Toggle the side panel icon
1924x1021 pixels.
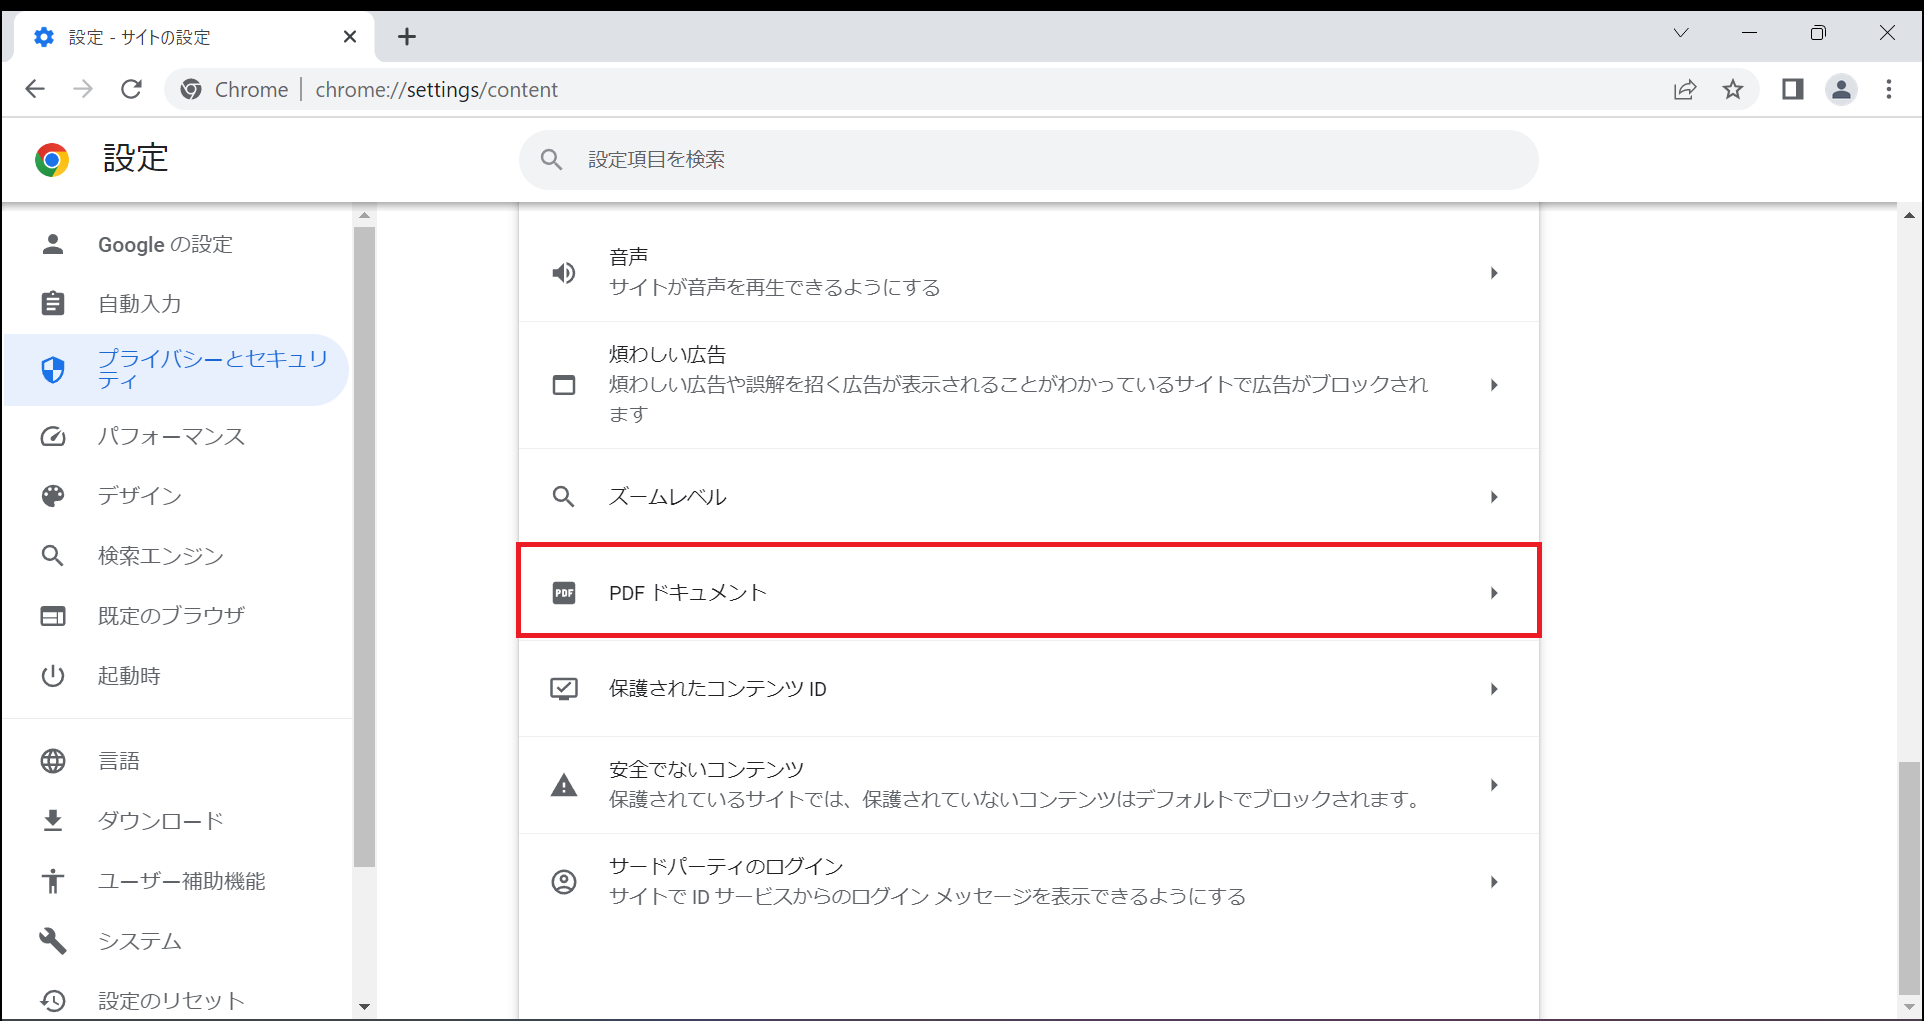point(1792,89)
